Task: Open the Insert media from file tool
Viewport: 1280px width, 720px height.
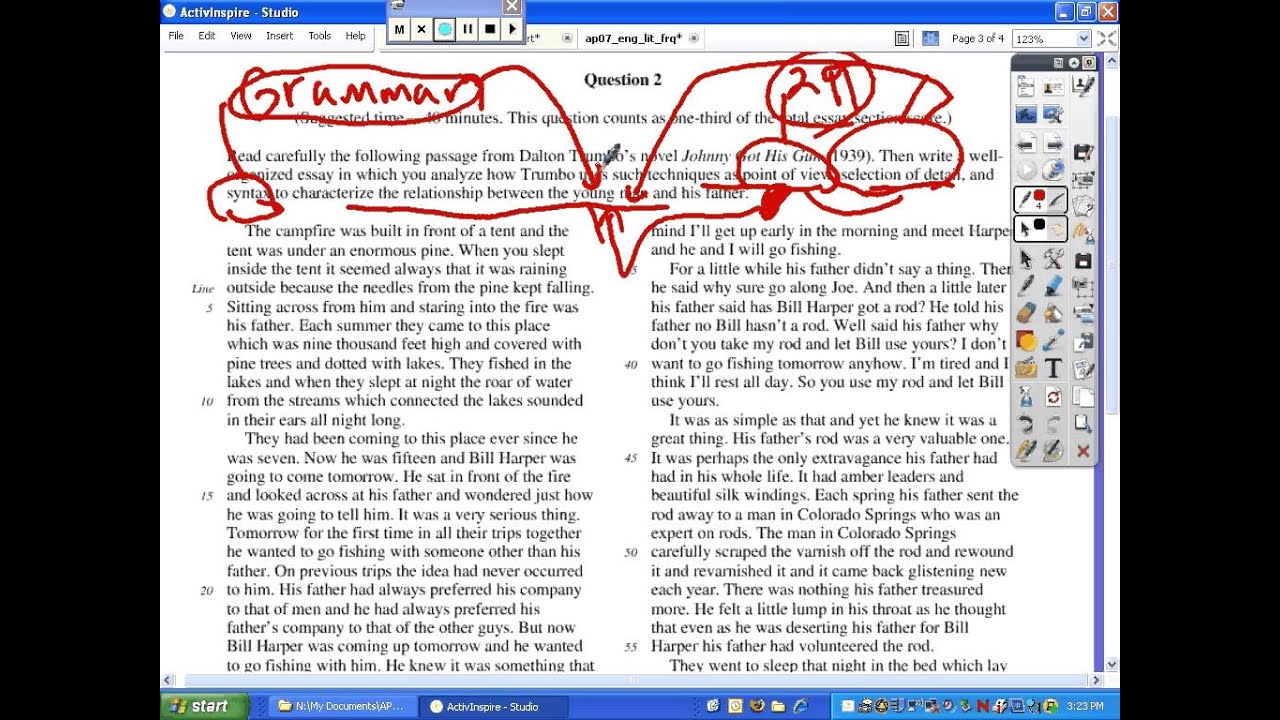Action: pyautogui.click(x=1025, y=369)
